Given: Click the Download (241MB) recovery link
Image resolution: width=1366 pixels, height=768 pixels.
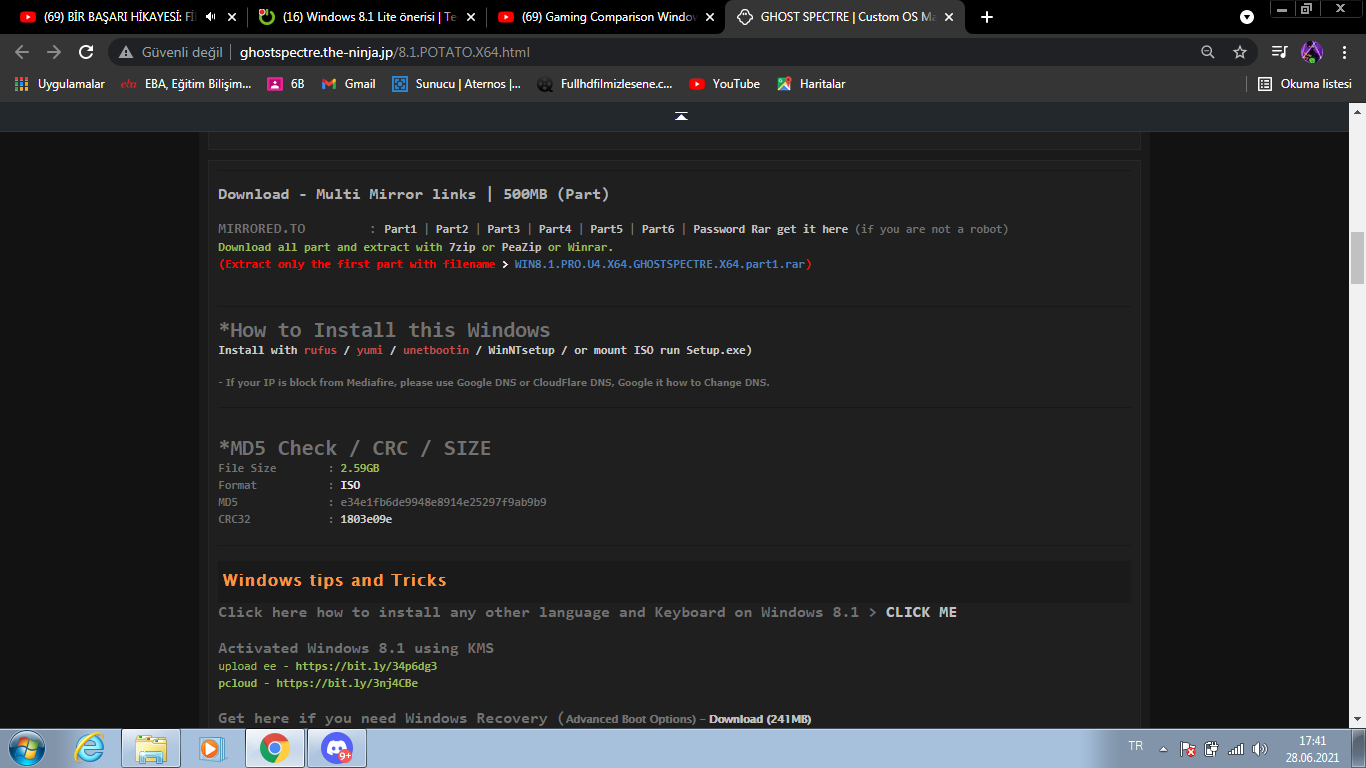Looking at the screenshot, I should tap(760, 719).
